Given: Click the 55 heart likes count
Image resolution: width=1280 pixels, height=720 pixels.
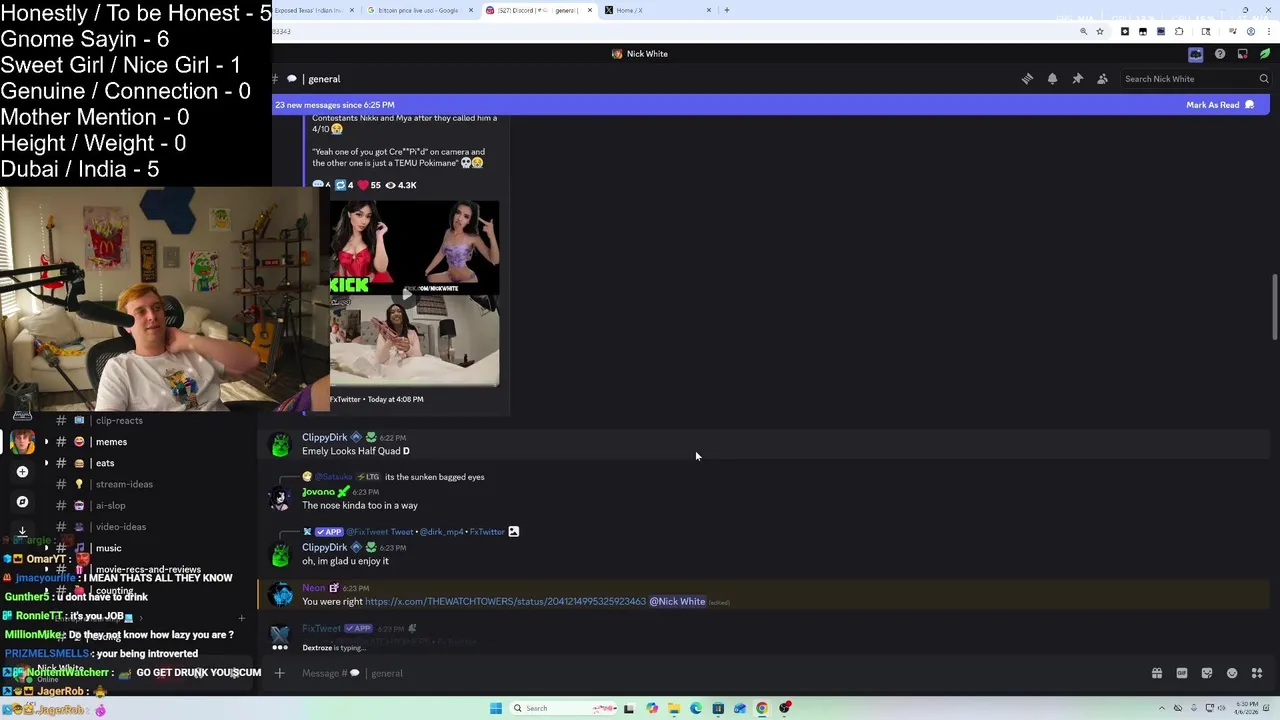Looking at the screenshot, I should pyautogui.click(x=369, y=185).
